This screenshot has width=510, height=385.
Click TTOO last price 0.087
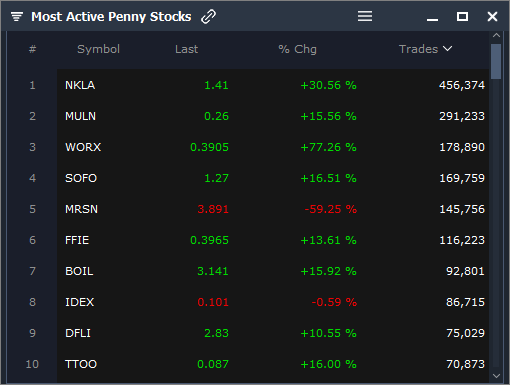tap(213, 364)
